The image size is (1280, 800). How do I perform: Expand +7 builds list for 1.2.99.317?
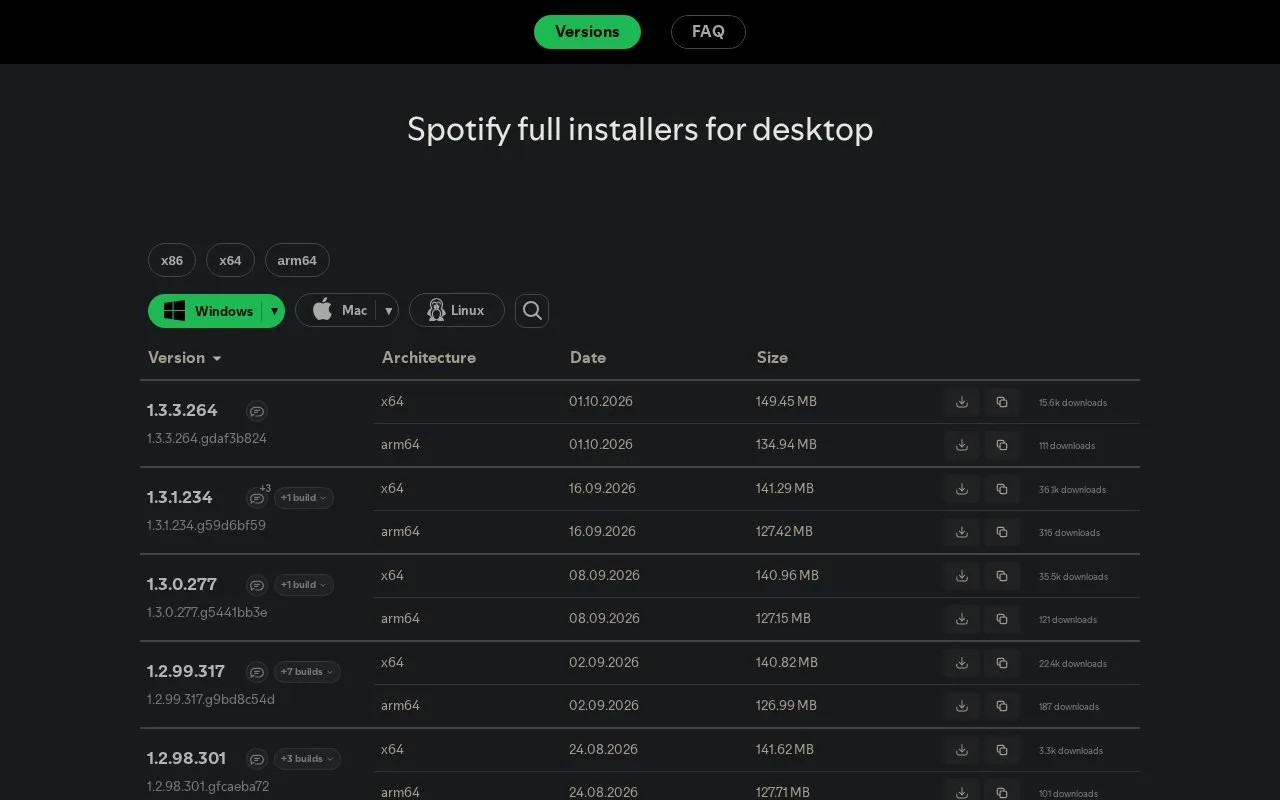(307, 672)
